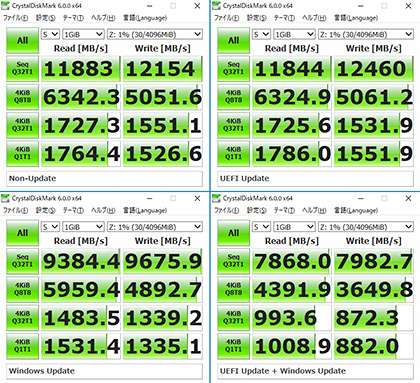Open ファイル(F) menu in UEFI Update window

click(226, 18)
